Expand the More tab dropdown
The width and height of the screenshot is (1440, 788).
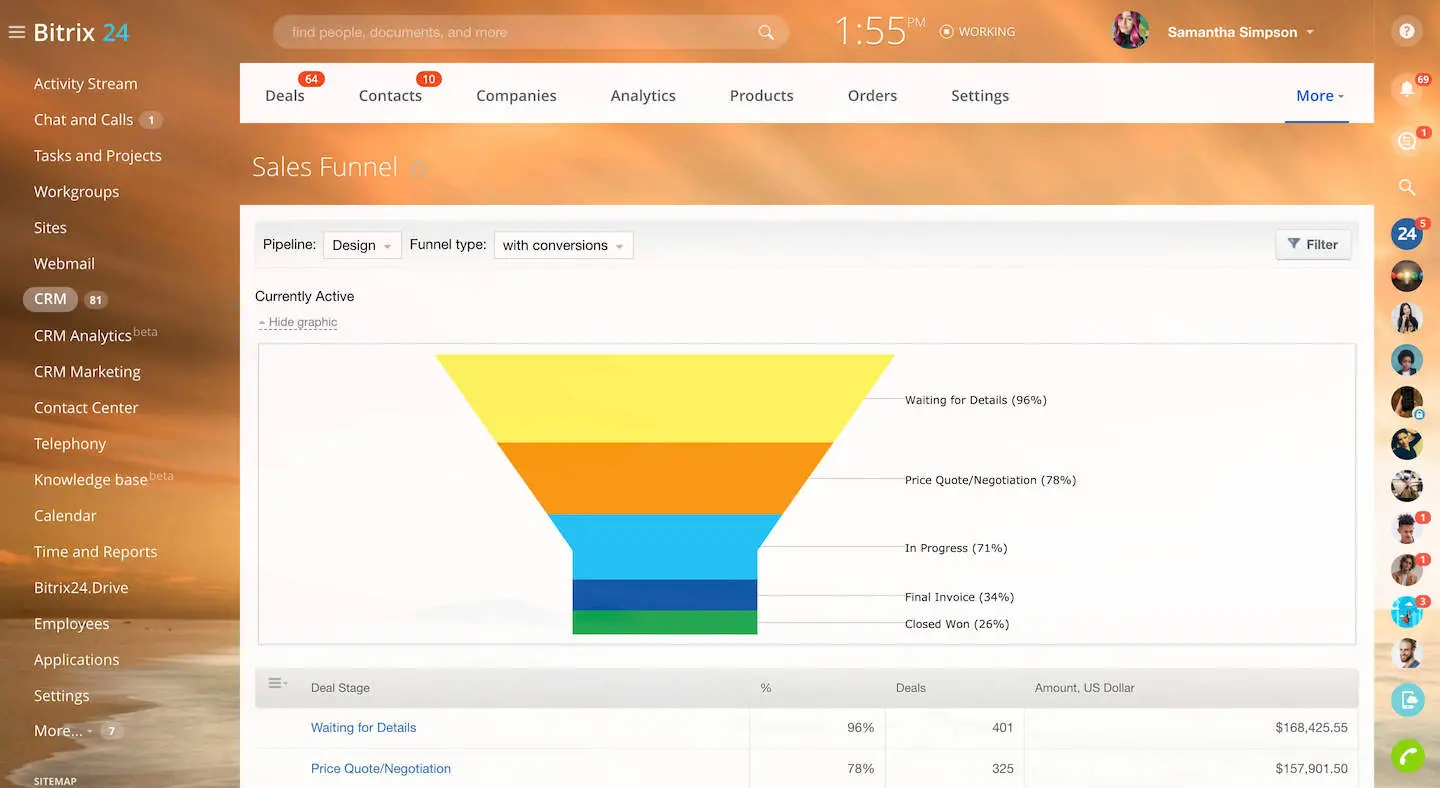pyautogui.click(x=1319, y=96)
